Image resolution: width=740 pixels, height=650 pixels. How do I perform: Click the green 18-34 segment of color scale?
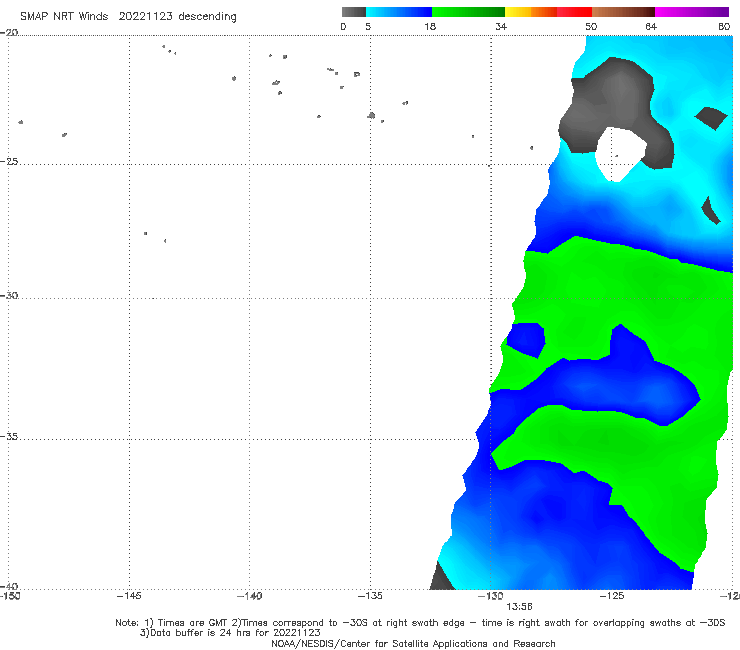[x=468, y=12]
